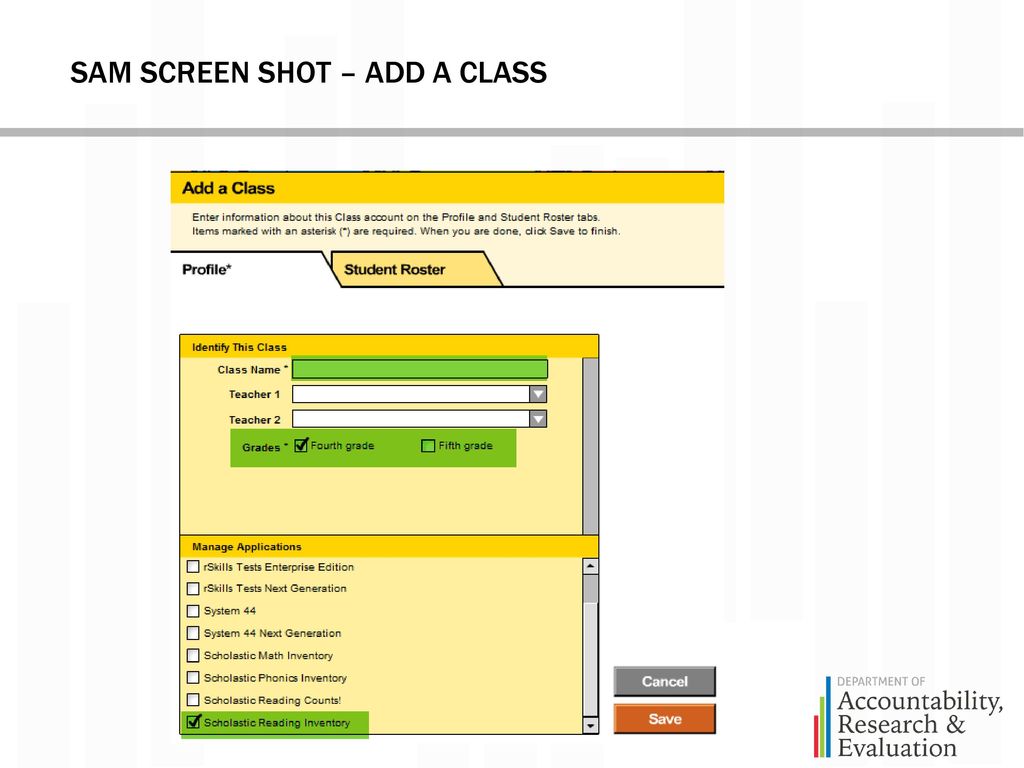Check Scholastic Reading Counts!

(x=193, y=699)
